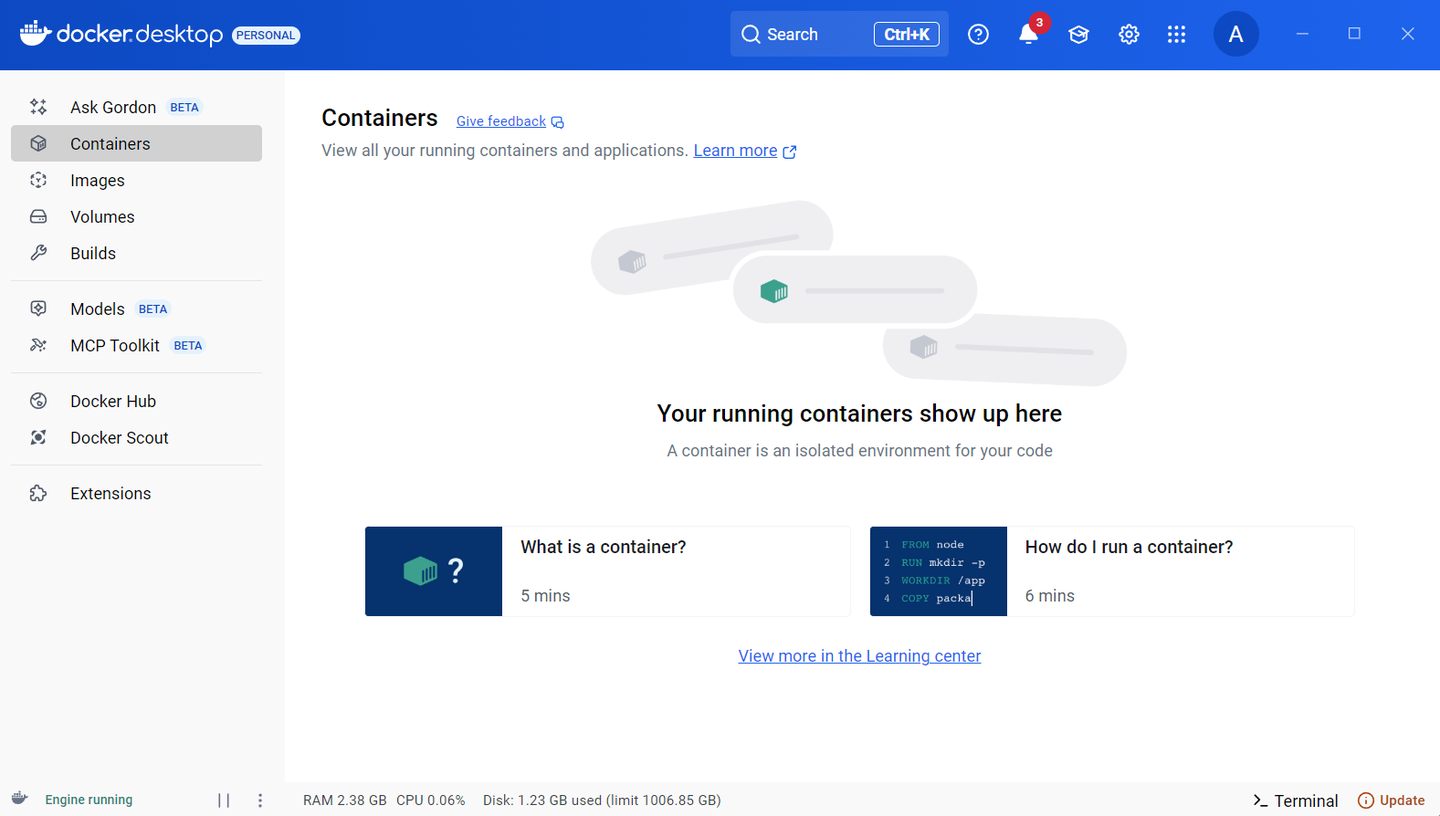Open the Learning center graduation cap icon
Viewport: 1440px width, 816px height.
1078,34
